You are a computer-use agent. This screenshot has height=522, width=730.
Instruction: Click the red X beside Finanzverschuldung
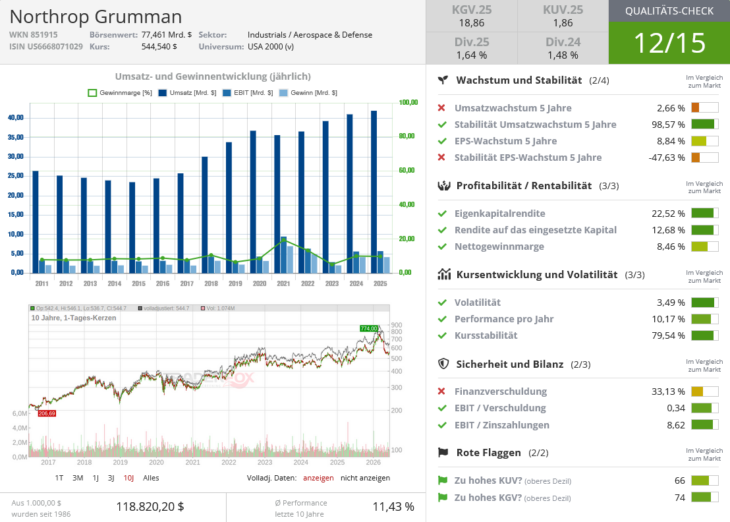[442, 391]
